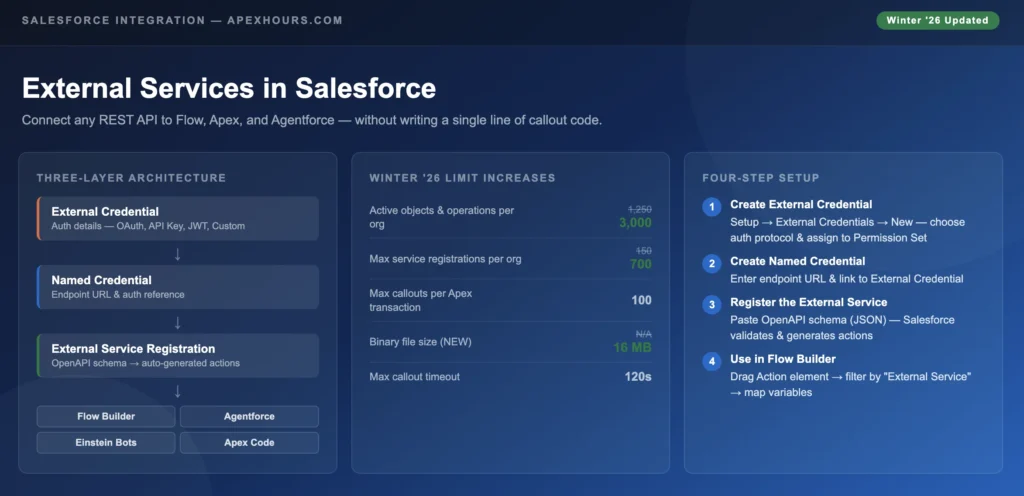Image resolution: width=1024 pixels, height=496 pixels.
Task: Click the arrow below External Credential card
Action: (x=178, y=254)
